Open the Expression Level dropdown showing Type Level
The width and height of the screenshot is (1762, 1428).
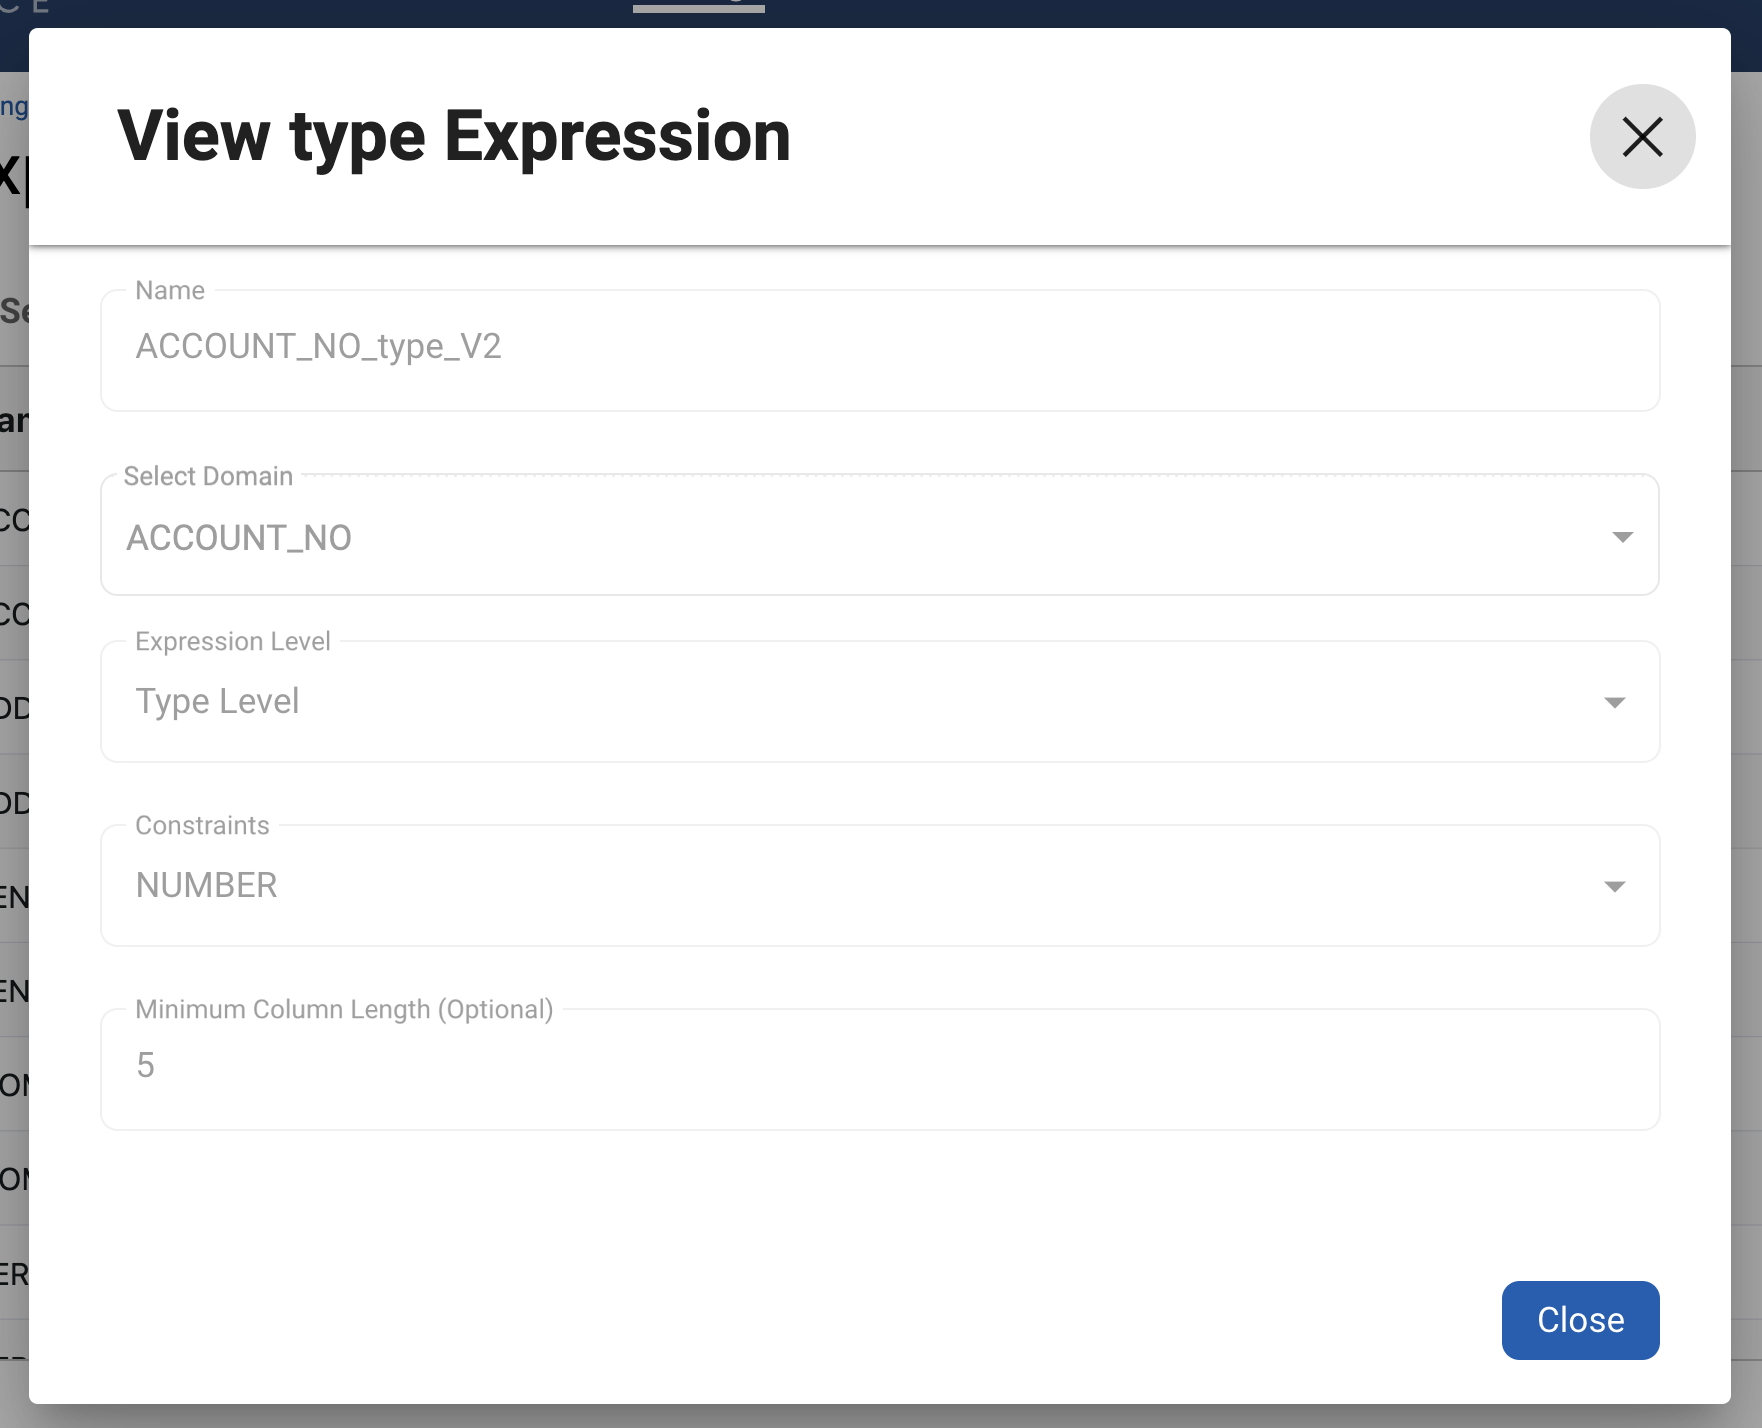pos(860,702)
